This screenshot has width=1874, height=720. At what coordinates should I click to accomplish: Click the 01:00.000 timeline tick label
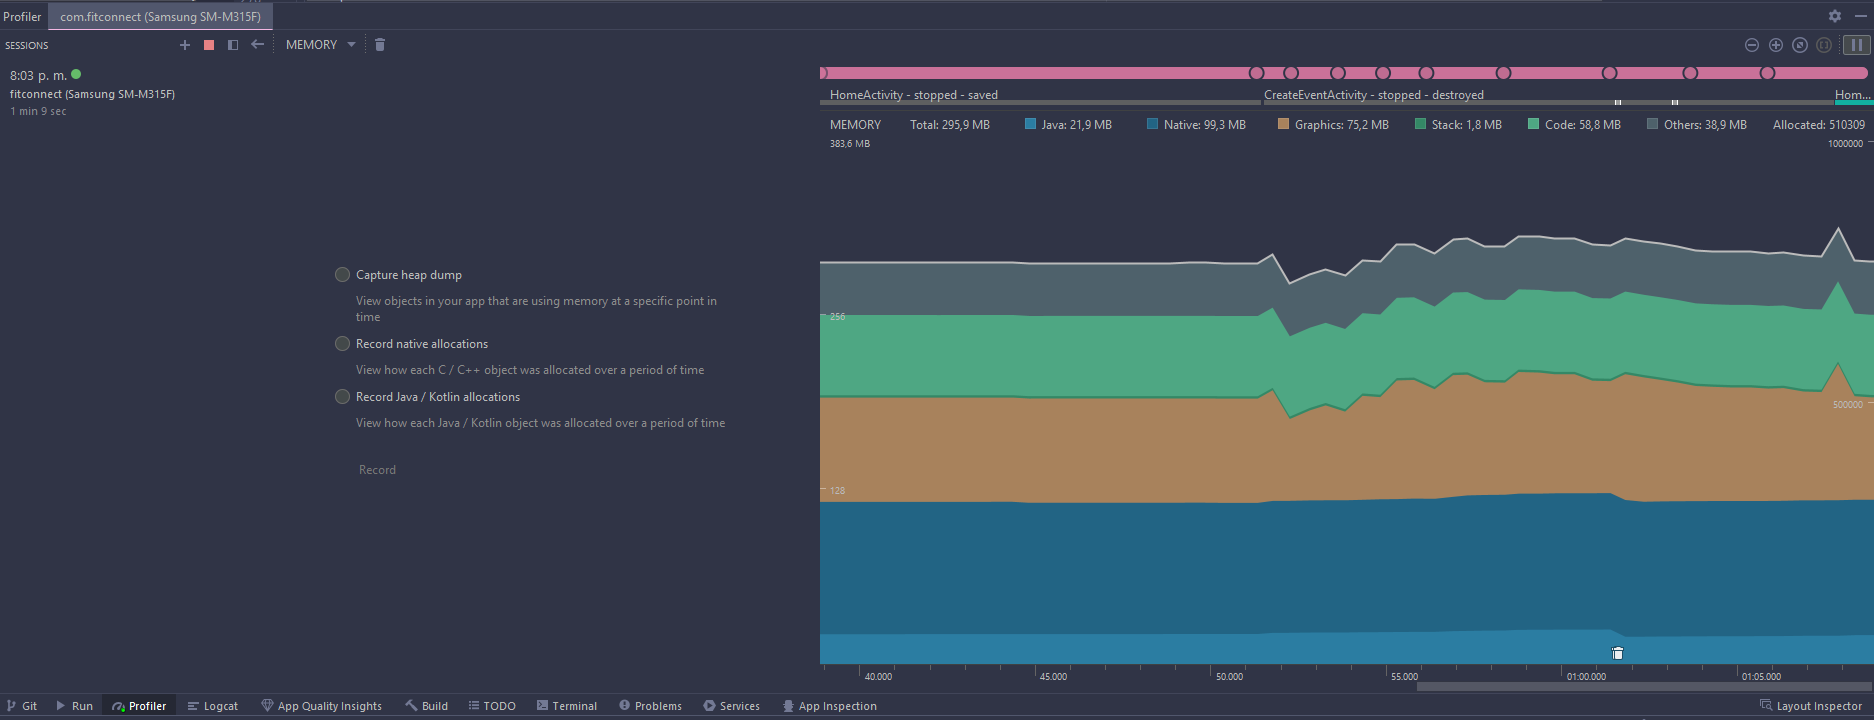coord(1586,677)
